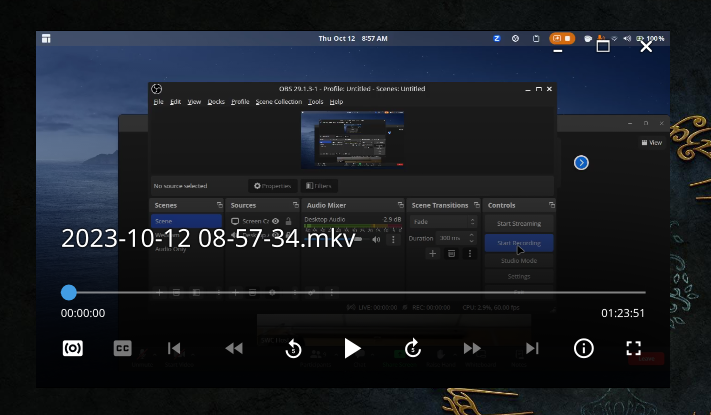Pop out the Controls dock icon
This screenshot has height=415, width=711.
pos(551,205)
